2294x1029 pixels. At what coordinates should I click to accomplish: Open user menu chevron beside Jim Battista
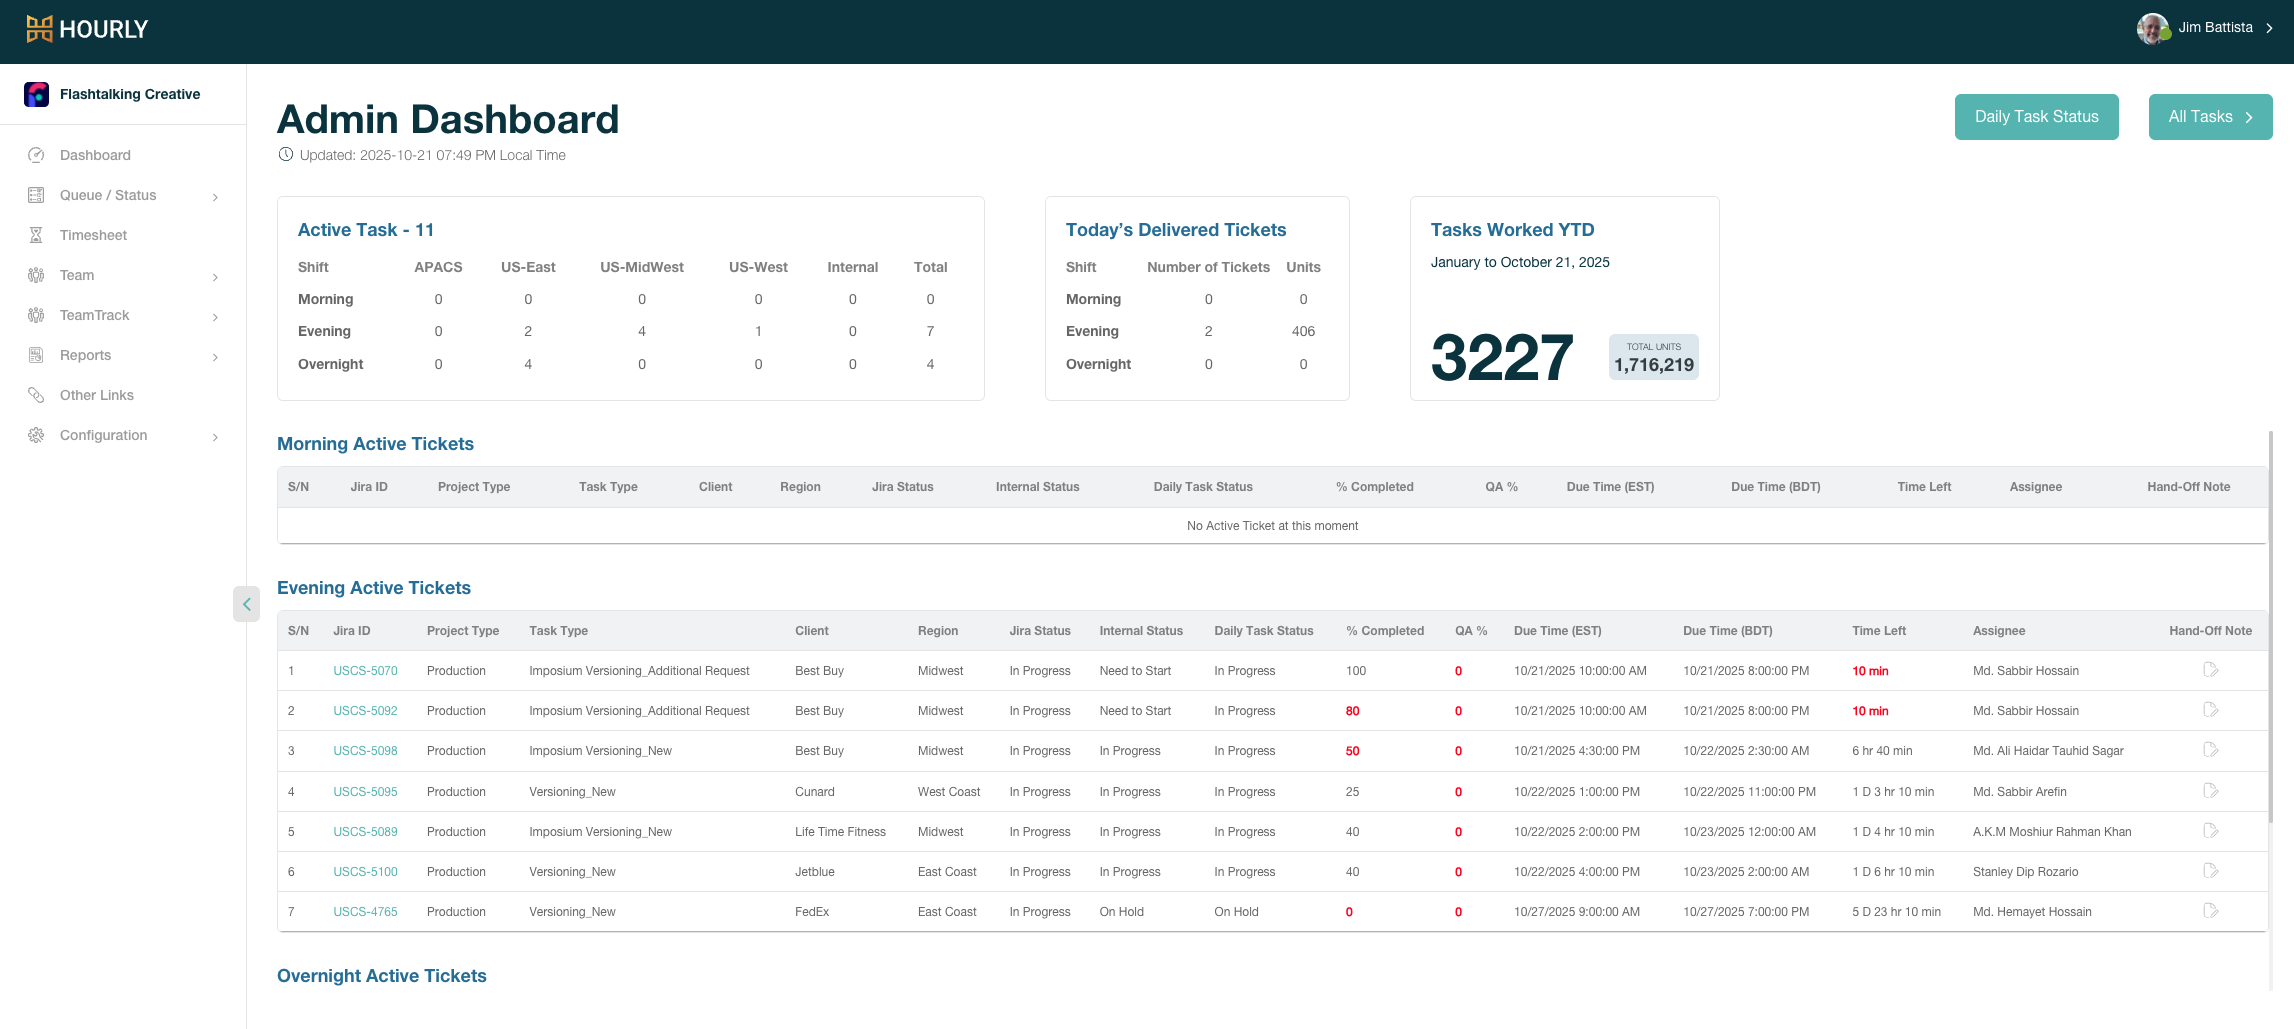pos(2270,28)
